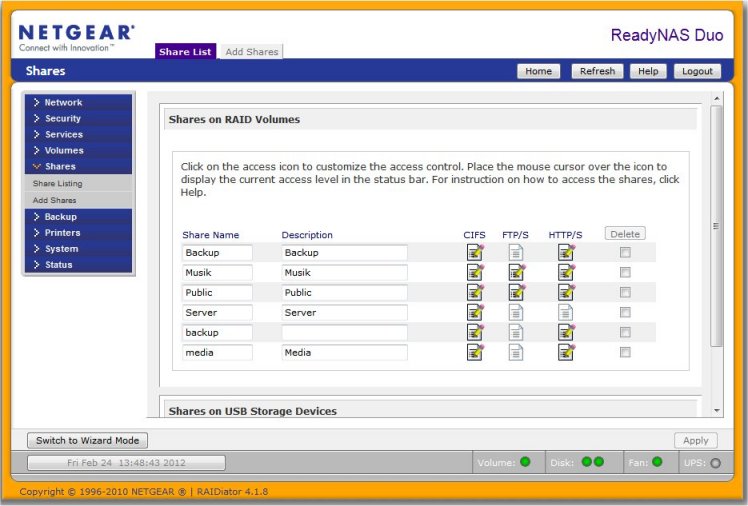
Task: Tick delete checkbox for media share
Action: [x=625, y=352]
